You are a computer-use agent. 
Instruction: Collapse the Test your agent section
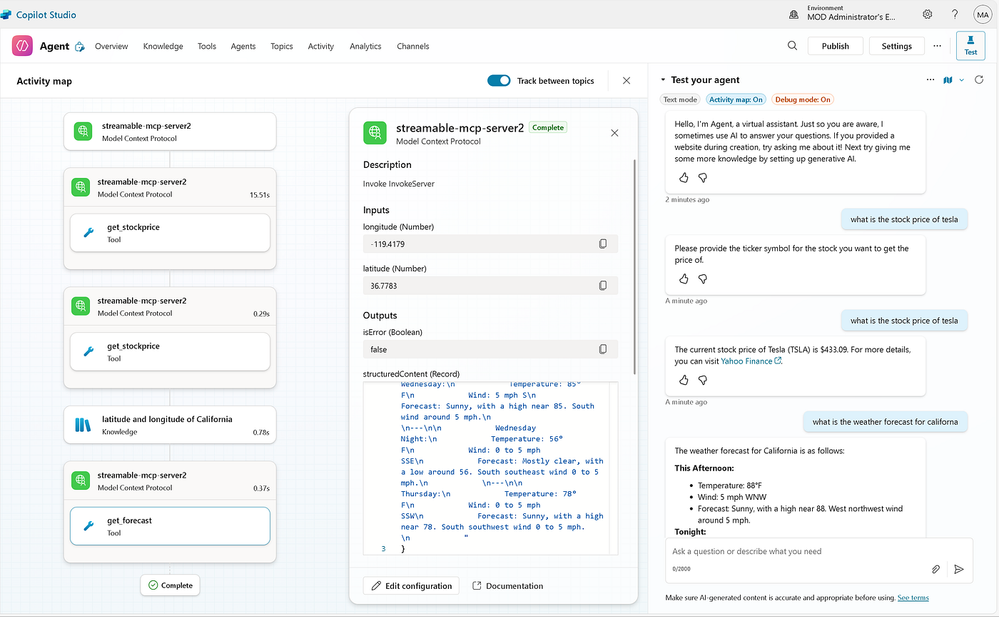point(663,80)
